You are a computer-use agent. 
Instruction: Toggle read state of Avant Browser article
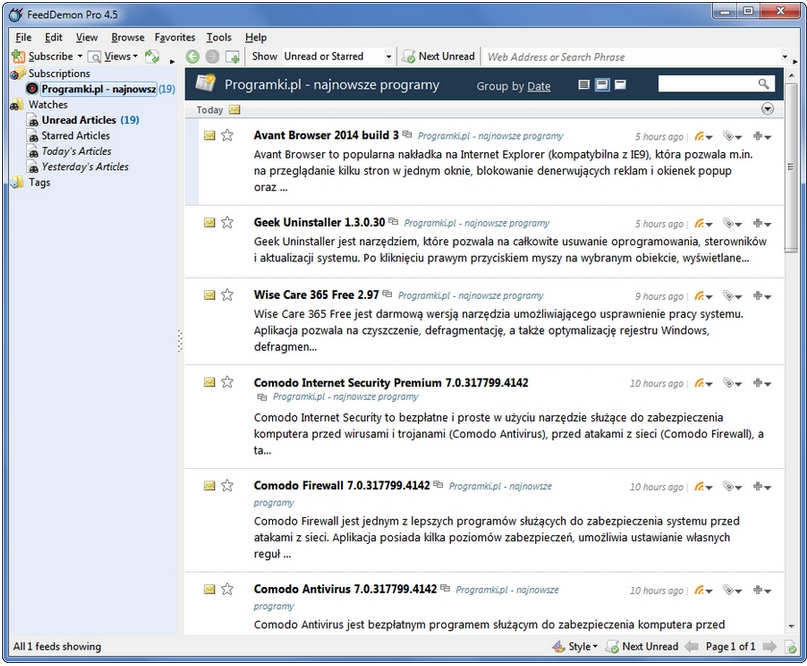209,135
